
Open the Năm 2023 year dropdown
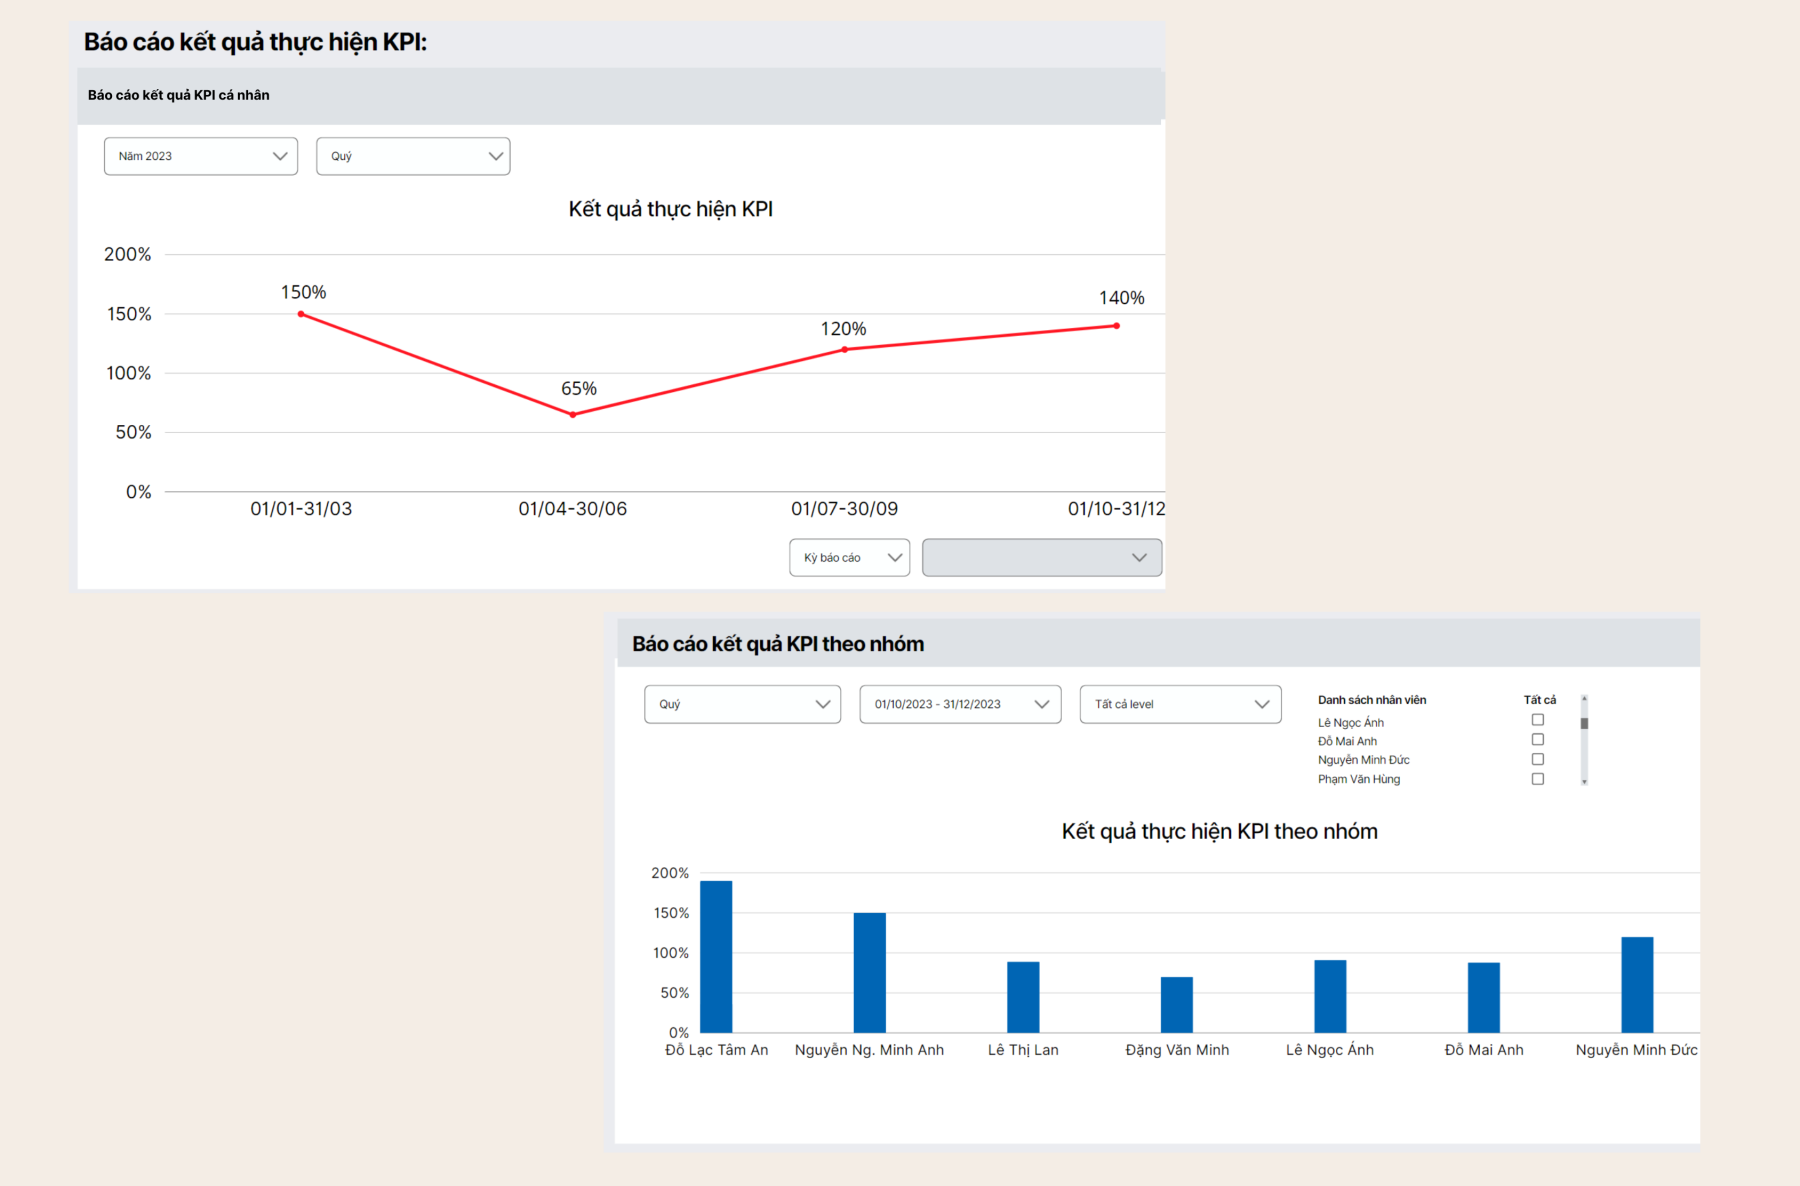click(201, 156)
